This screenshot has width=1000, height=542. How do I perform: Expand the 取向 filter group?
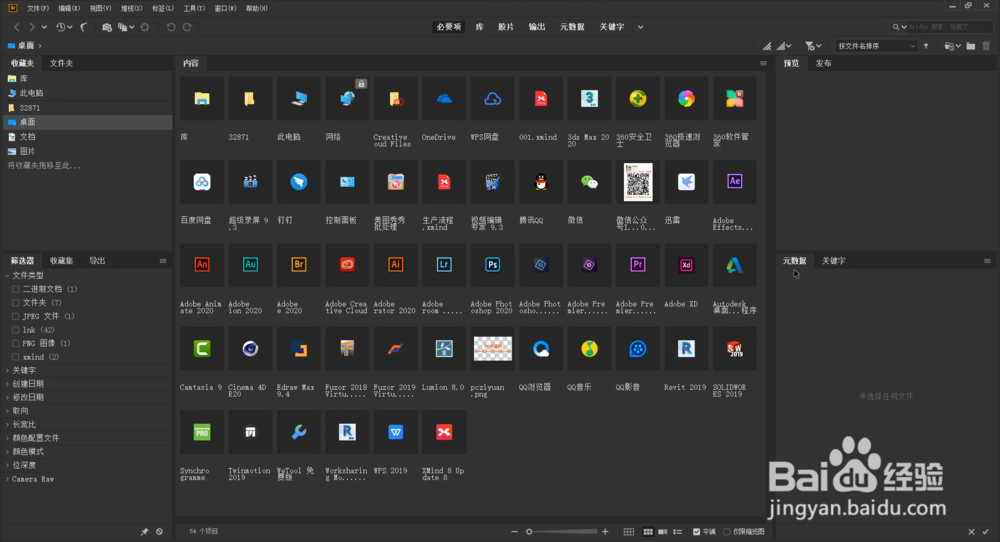8,411
